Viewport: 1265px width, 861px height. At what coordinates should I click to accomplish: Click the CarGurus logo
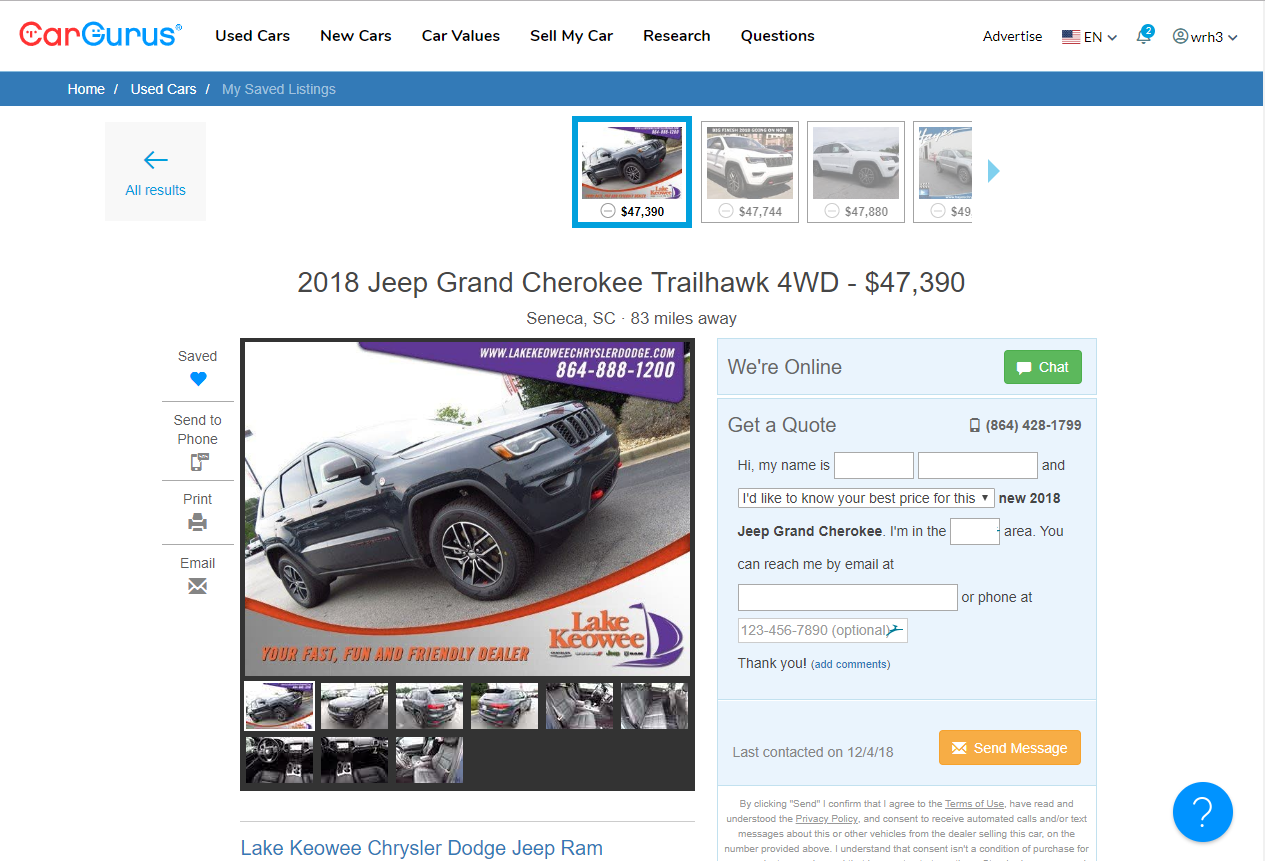click(100, 35)
